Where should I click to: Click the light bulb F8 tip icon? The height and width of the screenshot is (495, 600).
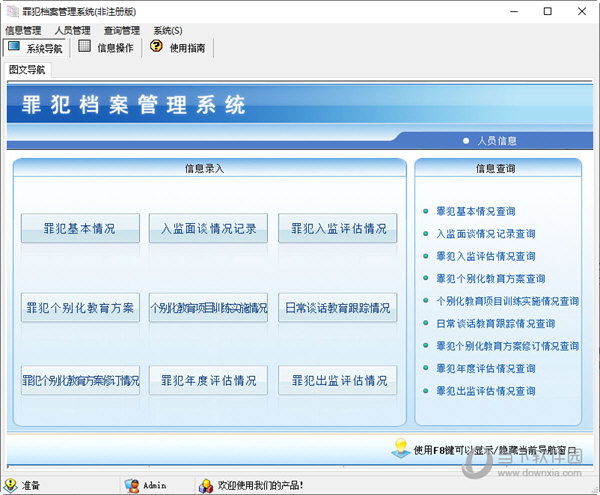point(401,448)
